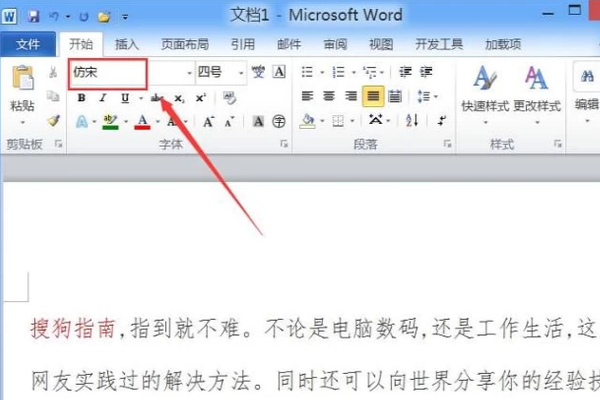Grow the font size
Screen dimensions: 600x400
tap(209, 122)
